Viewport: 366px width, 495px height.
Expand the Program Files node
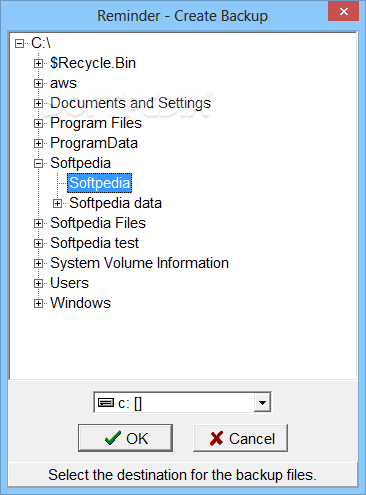(x=39, y=124)
